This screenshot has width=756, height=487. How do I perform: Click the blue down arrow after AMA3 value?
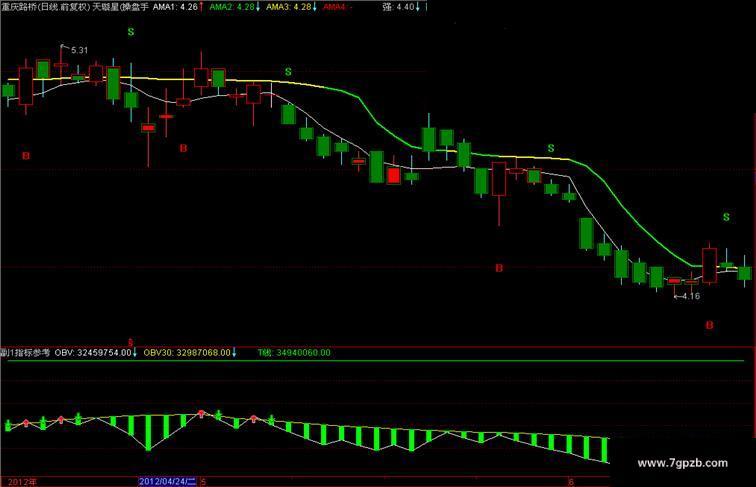[315, 7]
